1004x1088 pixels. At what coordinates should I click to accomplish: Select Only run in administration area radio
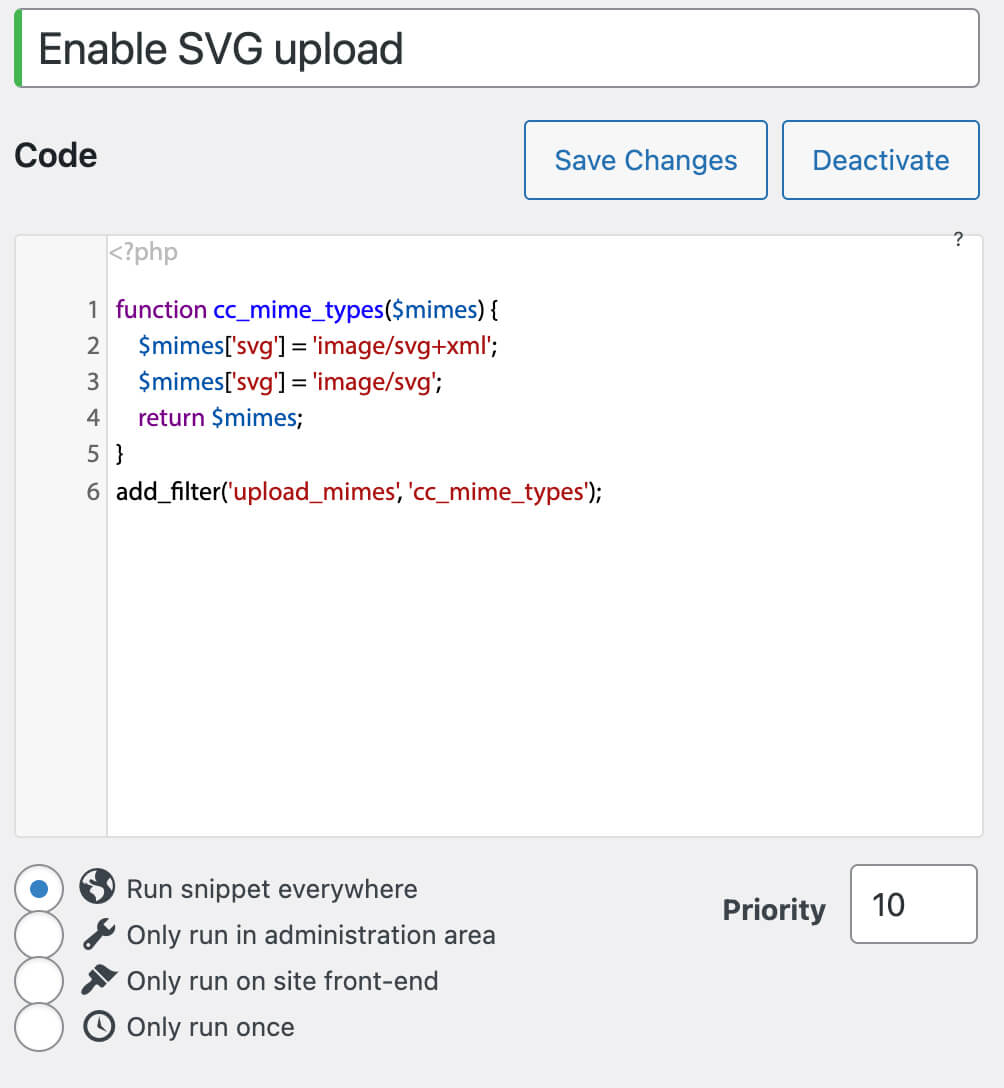[x=39, y=935]
